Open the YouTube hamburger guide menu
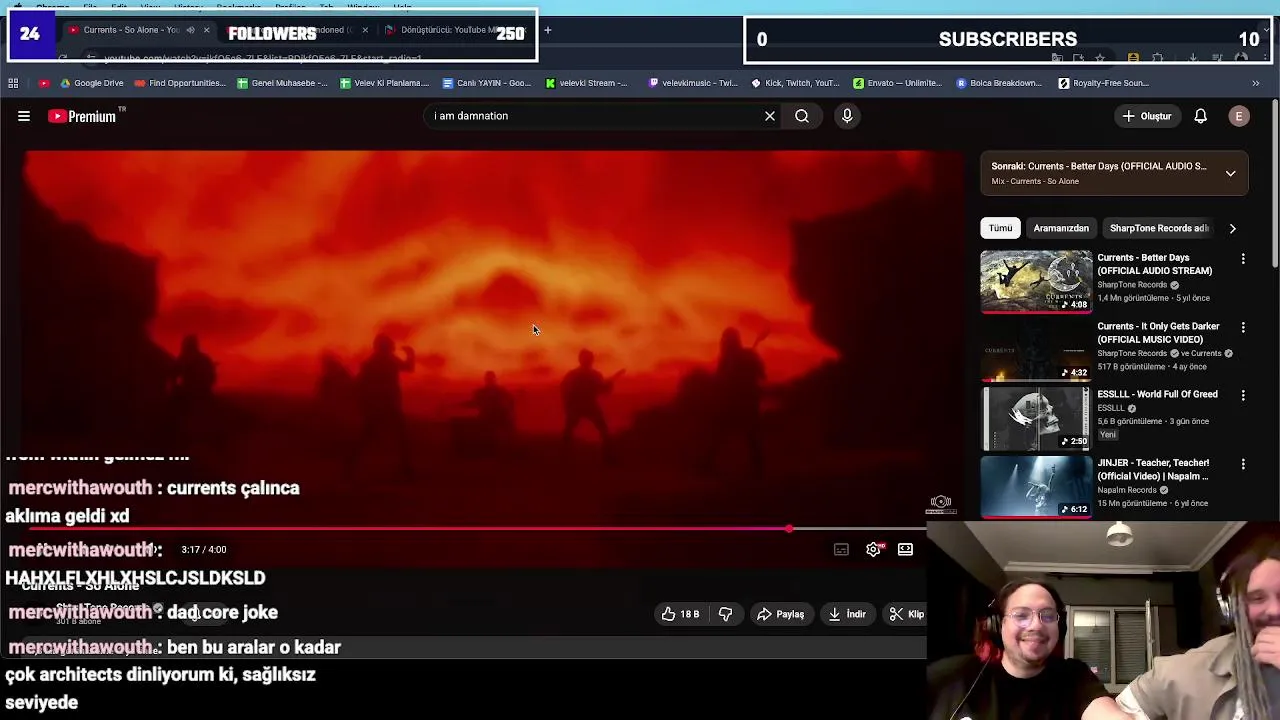Screen dimensions: 1280x720 pos(24,116)
